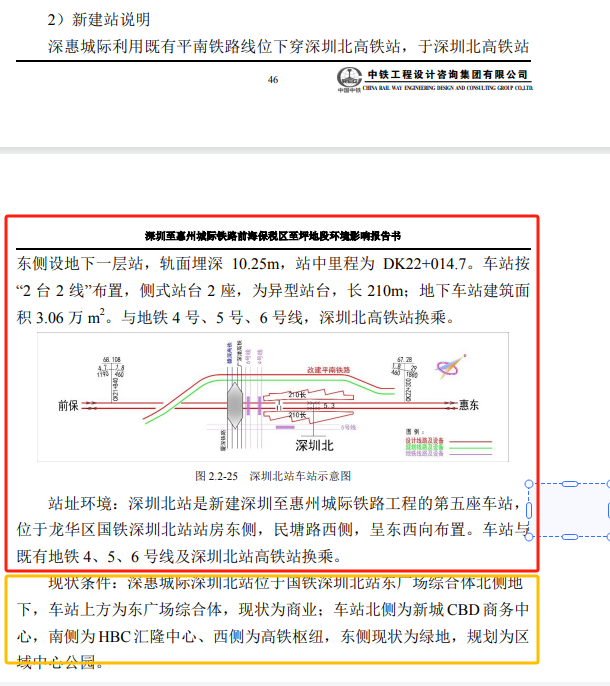Image resolution: width=610 pixels, height=686 pixels.
Task: Click the top-middle pill-shaped selection handle
Action: (x=570, y=484)
